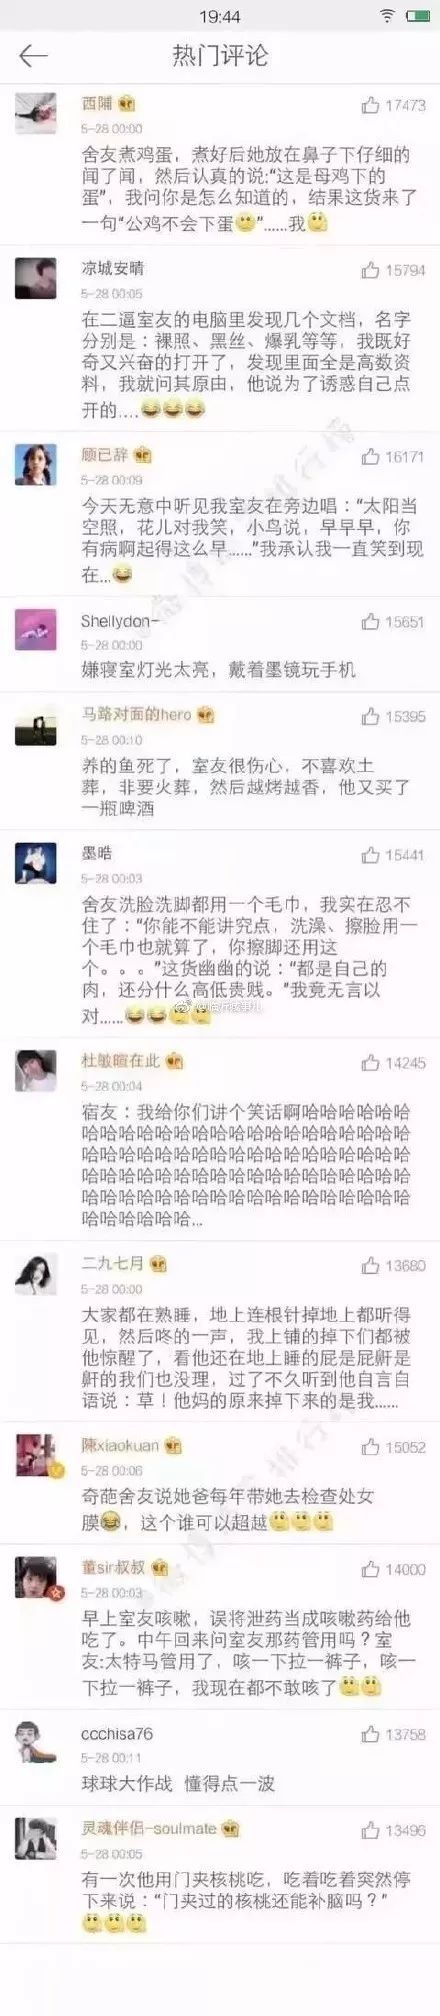Open username 马路对面的hero
The image size is (440, 2016).
click(x=136, y=714)
